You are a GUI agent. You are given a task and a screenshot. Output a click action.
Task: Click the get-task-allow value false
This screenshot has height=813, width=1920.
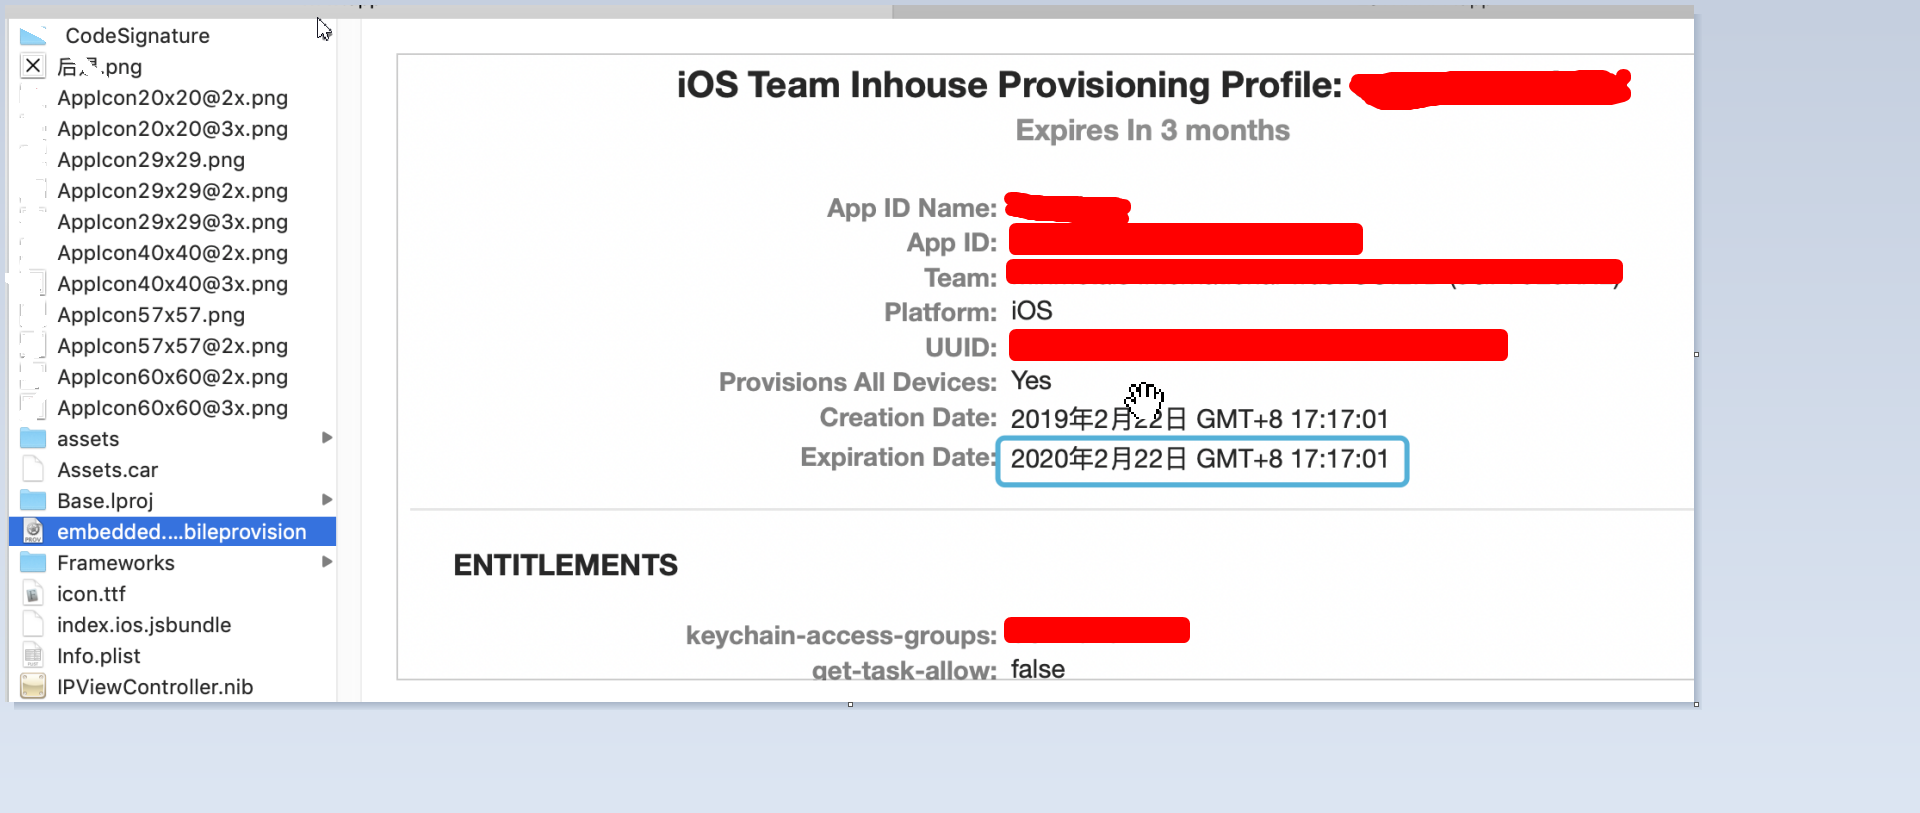(1038, 669)
